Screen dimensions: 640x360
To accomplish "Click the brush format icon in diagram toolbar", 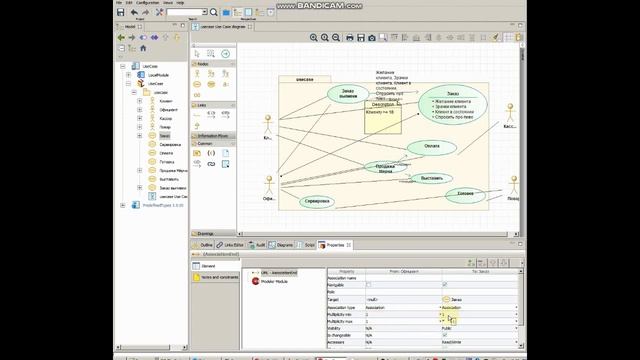I will [x=495, y=38].
